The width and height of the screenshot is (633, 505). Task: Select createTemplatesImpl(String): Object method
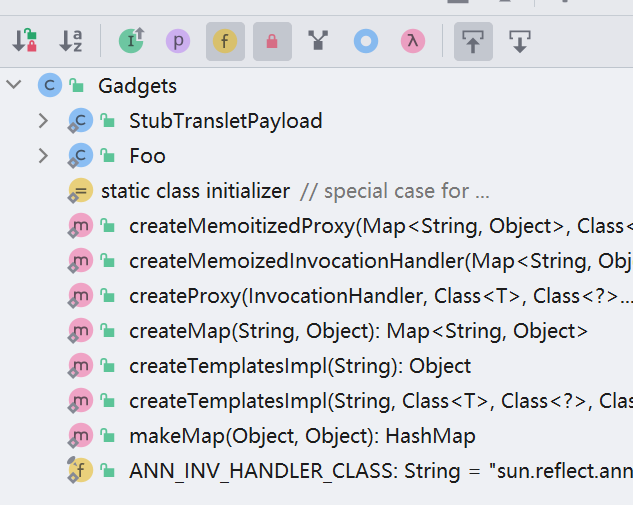(x=299, y=366)
